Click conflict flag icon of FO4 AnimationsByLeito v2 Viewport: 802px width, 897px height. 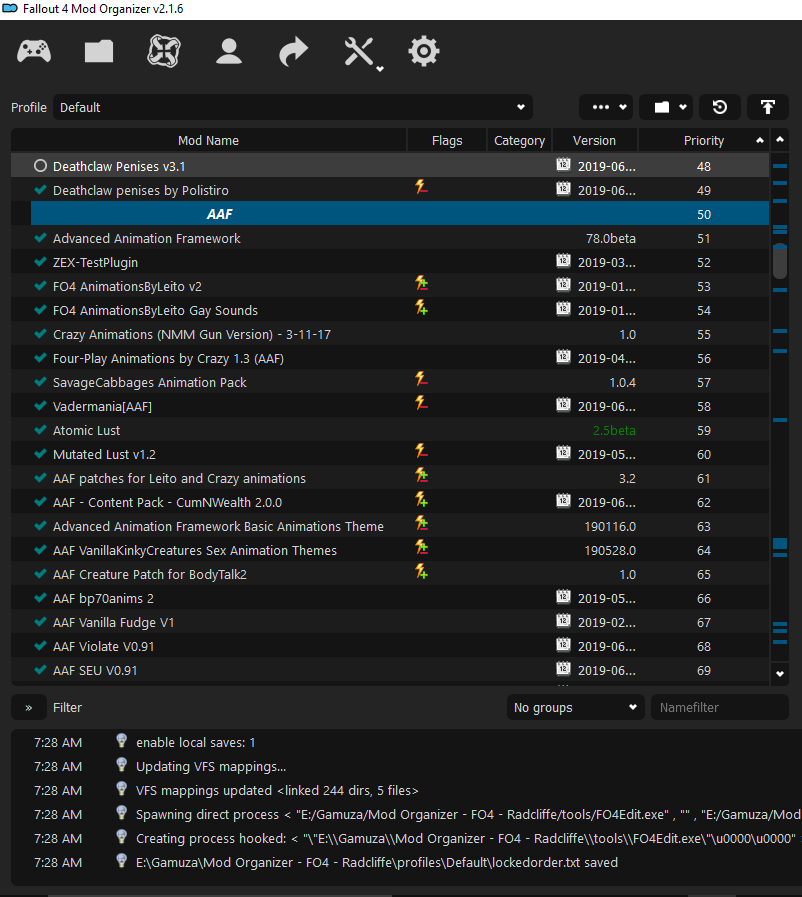click(x=422, y=283)
